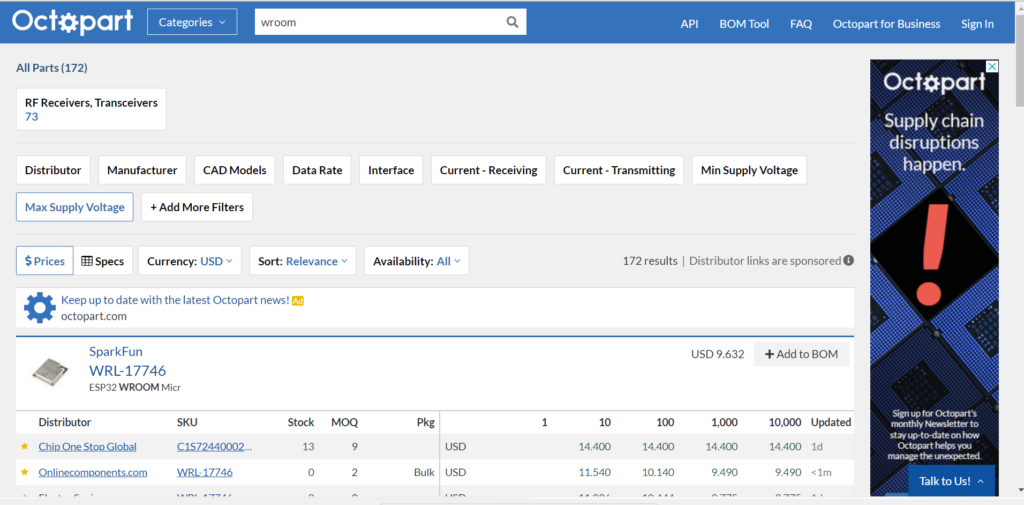Open the Distributor filter

[x=53, y=170]
